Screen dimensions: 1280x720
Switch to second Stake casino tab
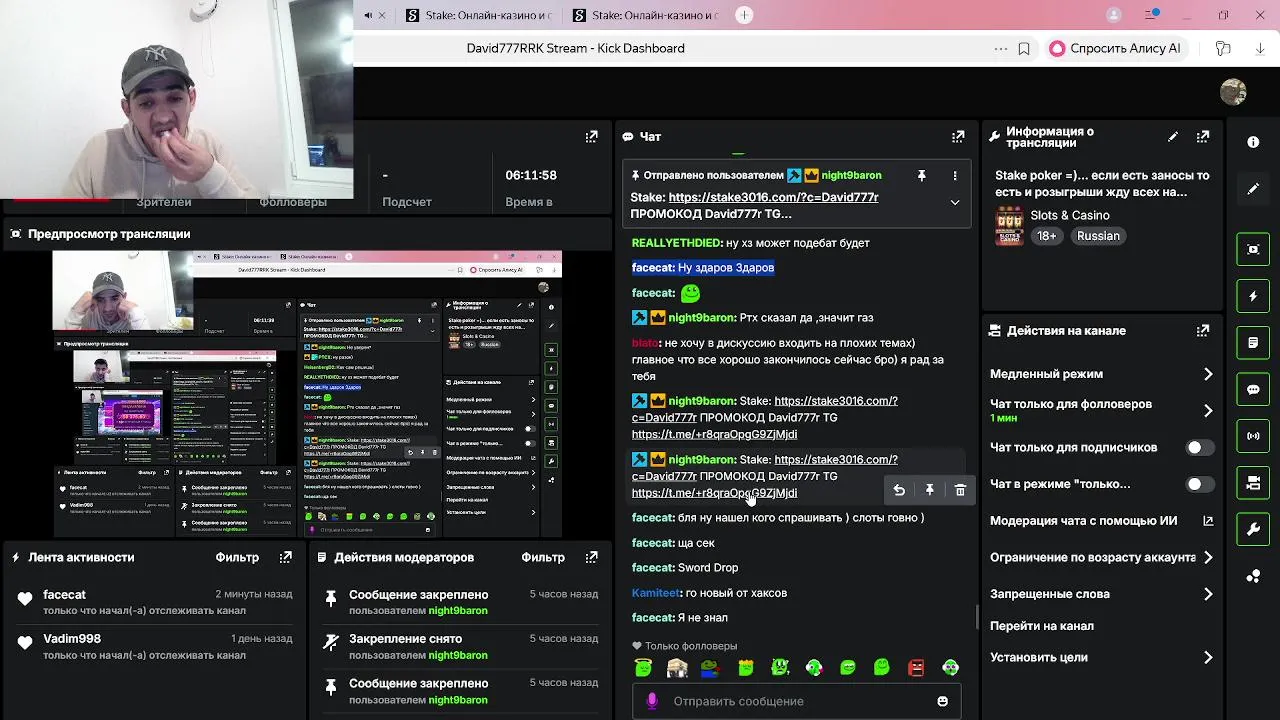[x=646, y=15]
